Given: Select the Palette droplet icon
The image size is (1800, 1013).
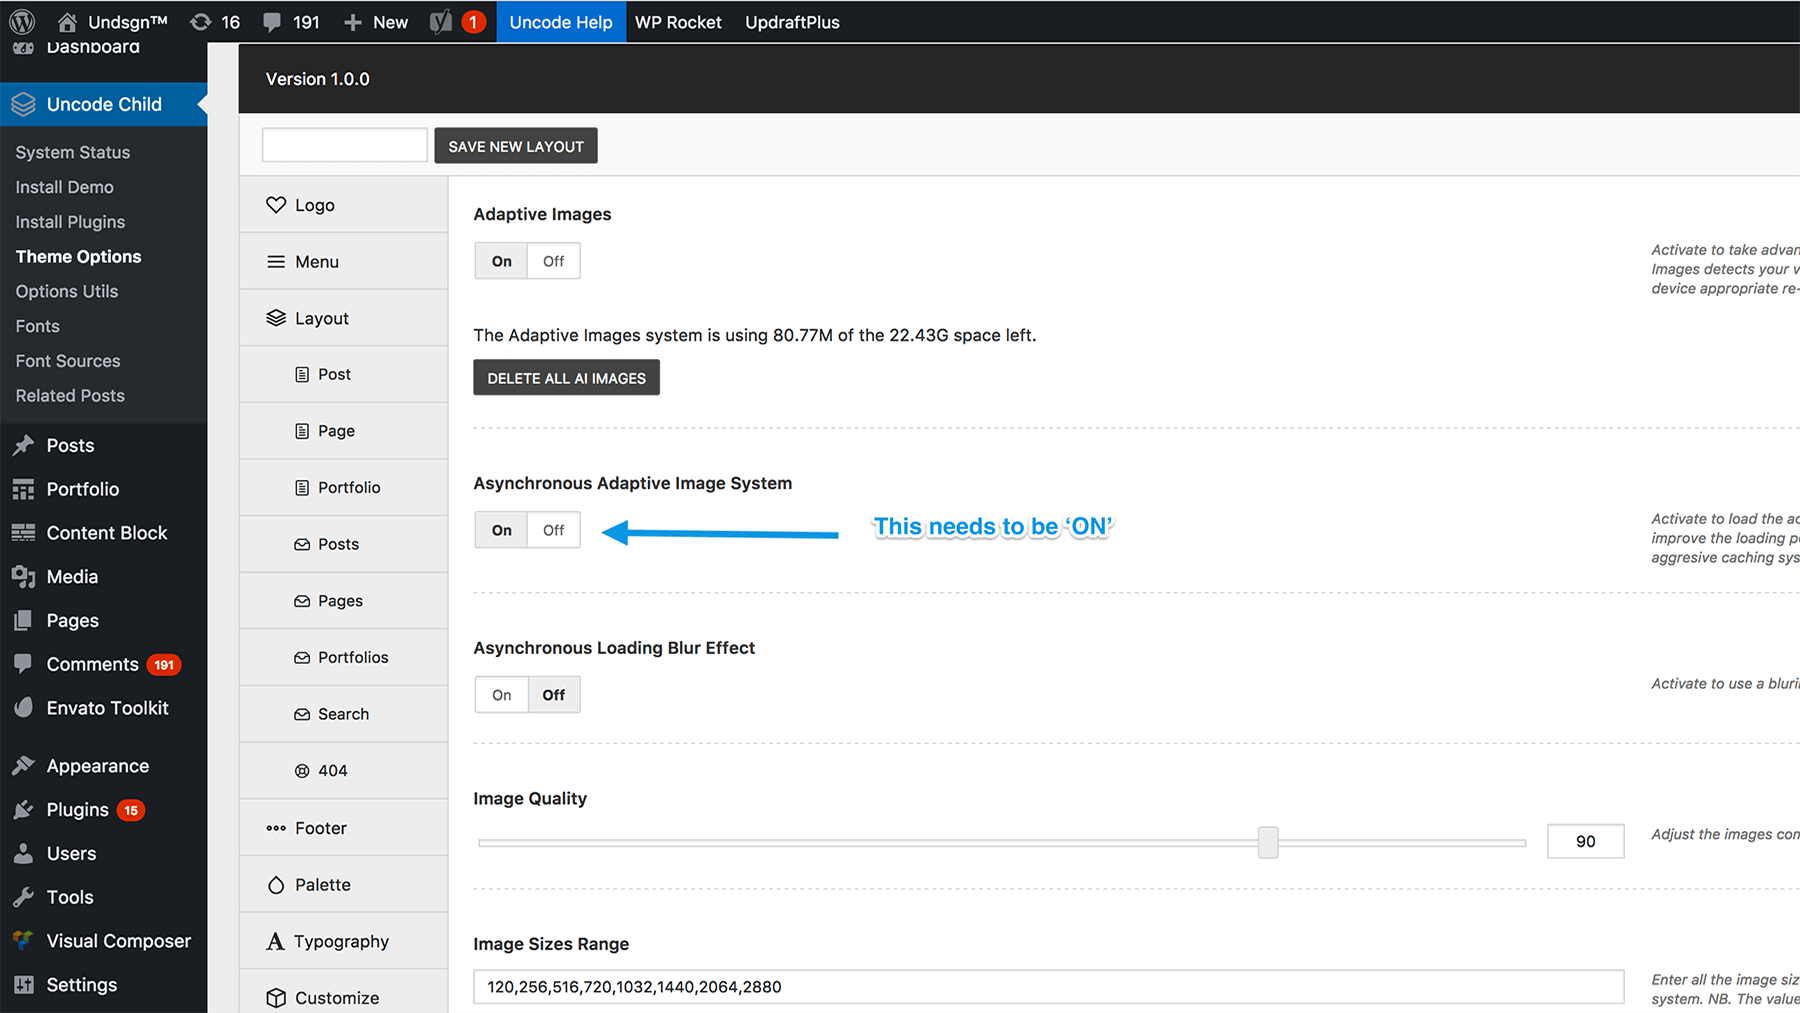Looking at the screenshot, I should coord(276,885).
